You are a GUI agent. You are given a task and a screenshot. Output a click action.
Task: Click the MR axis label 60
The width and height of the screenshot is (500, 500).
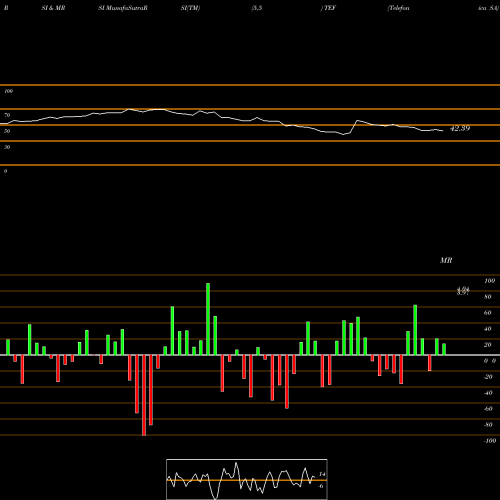488,313
